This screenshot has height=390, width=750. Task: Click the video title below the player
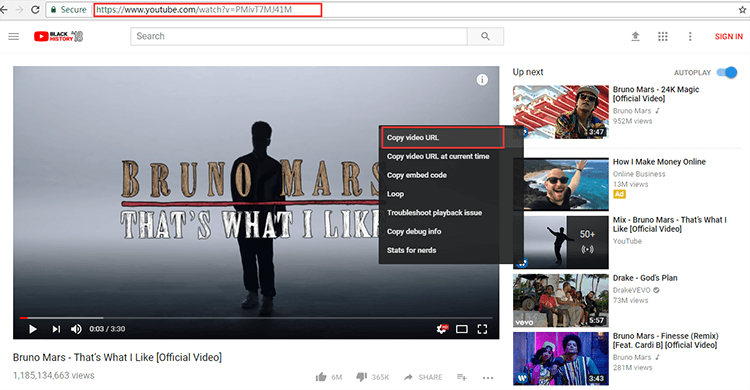(117, 357)
